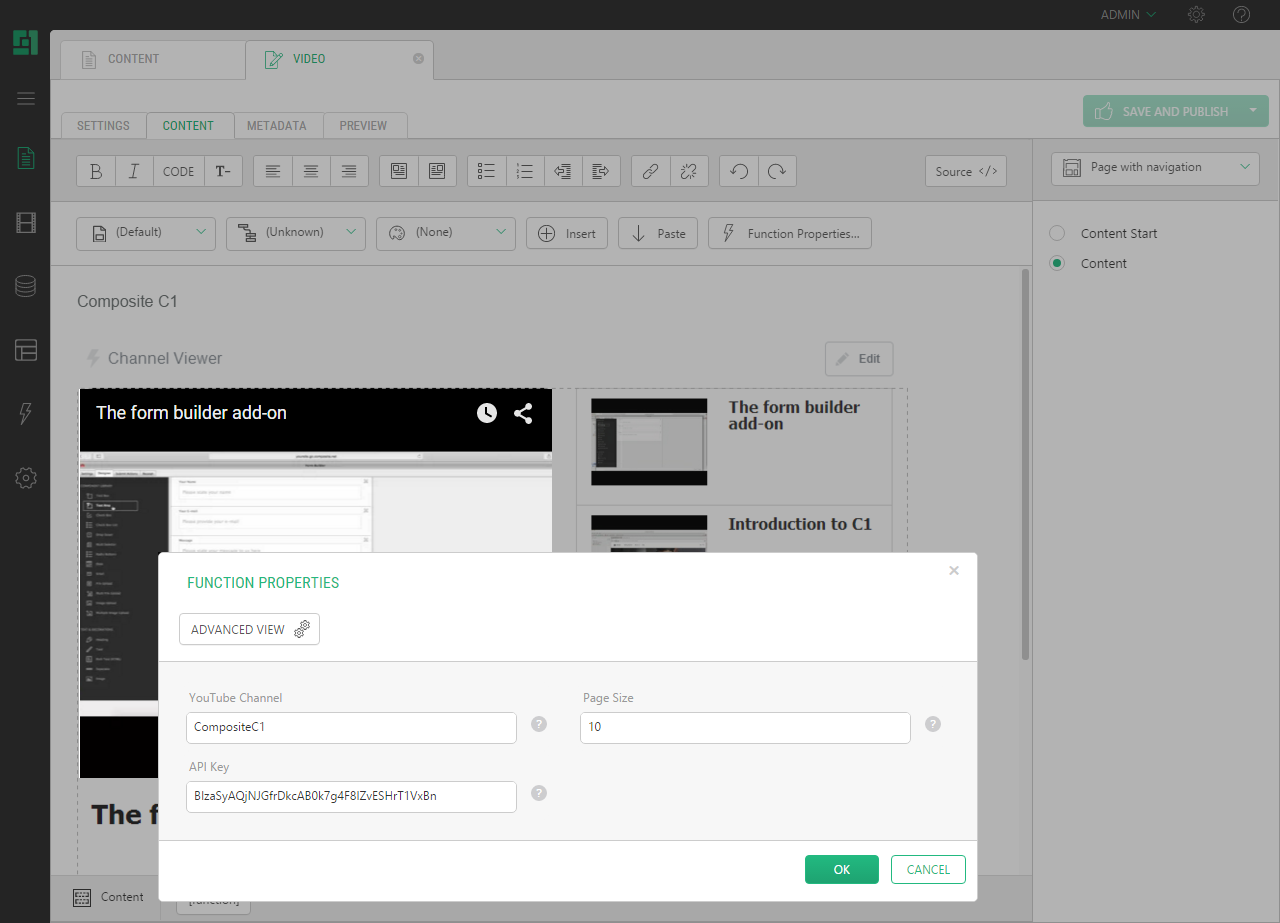The image size is (1280, 923).
Task: Open the ADMIN user dropdown
Action: 1128,15
